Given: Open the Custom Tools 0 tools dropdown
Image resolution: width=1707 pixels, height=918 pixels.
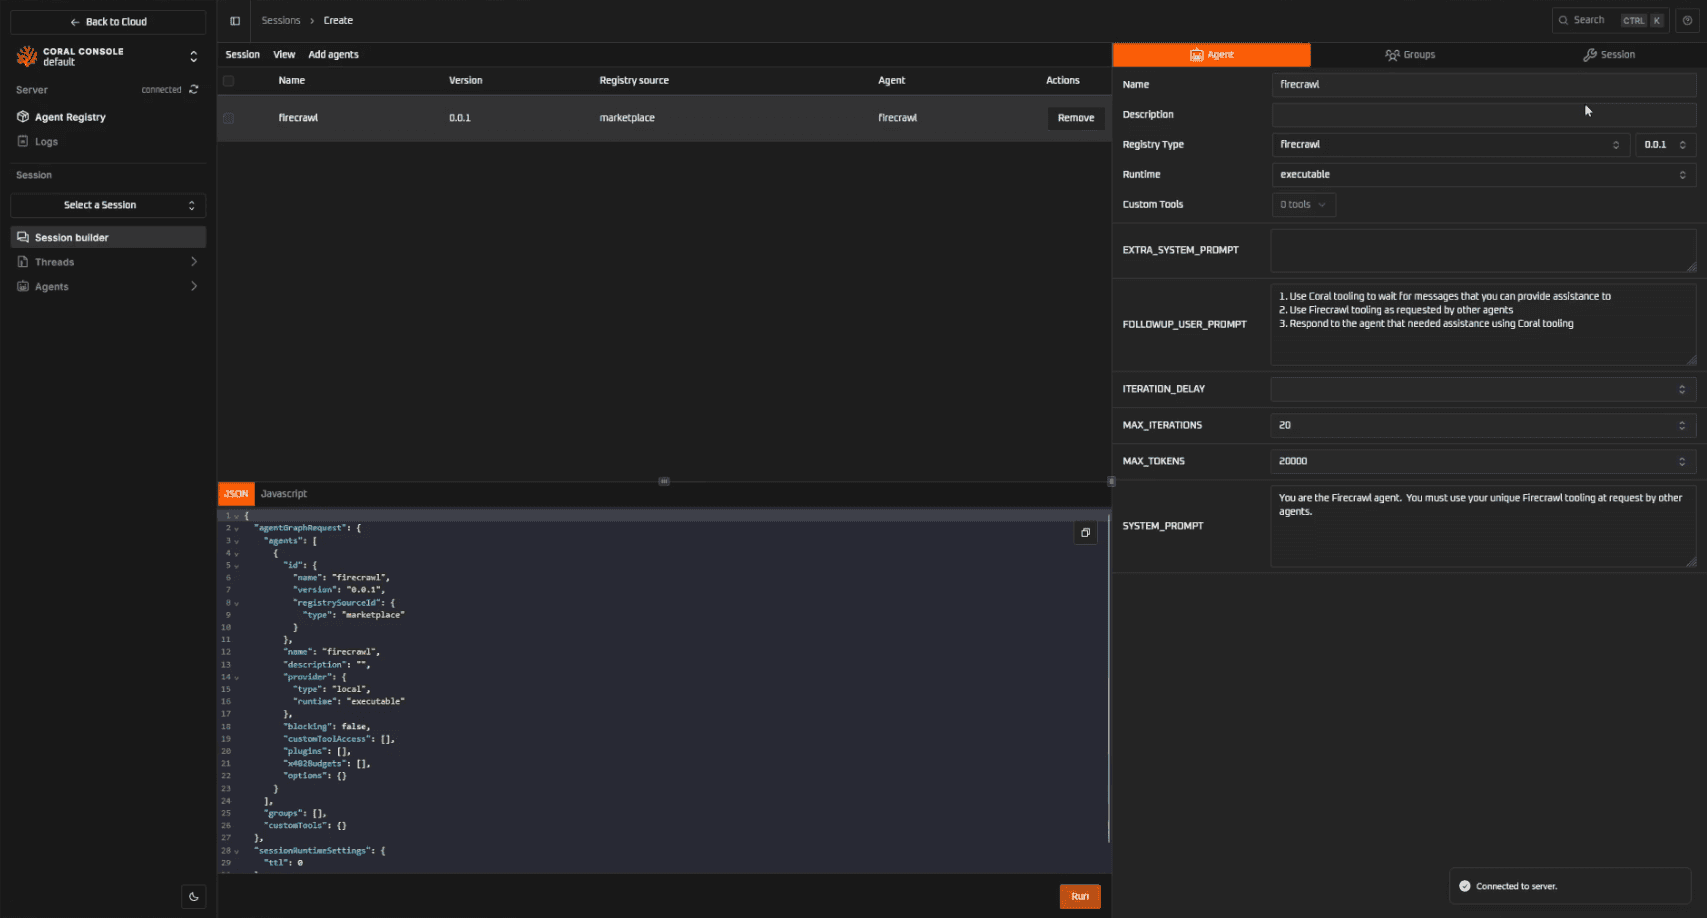Looking at the screenshot, I should (1303, 205).
